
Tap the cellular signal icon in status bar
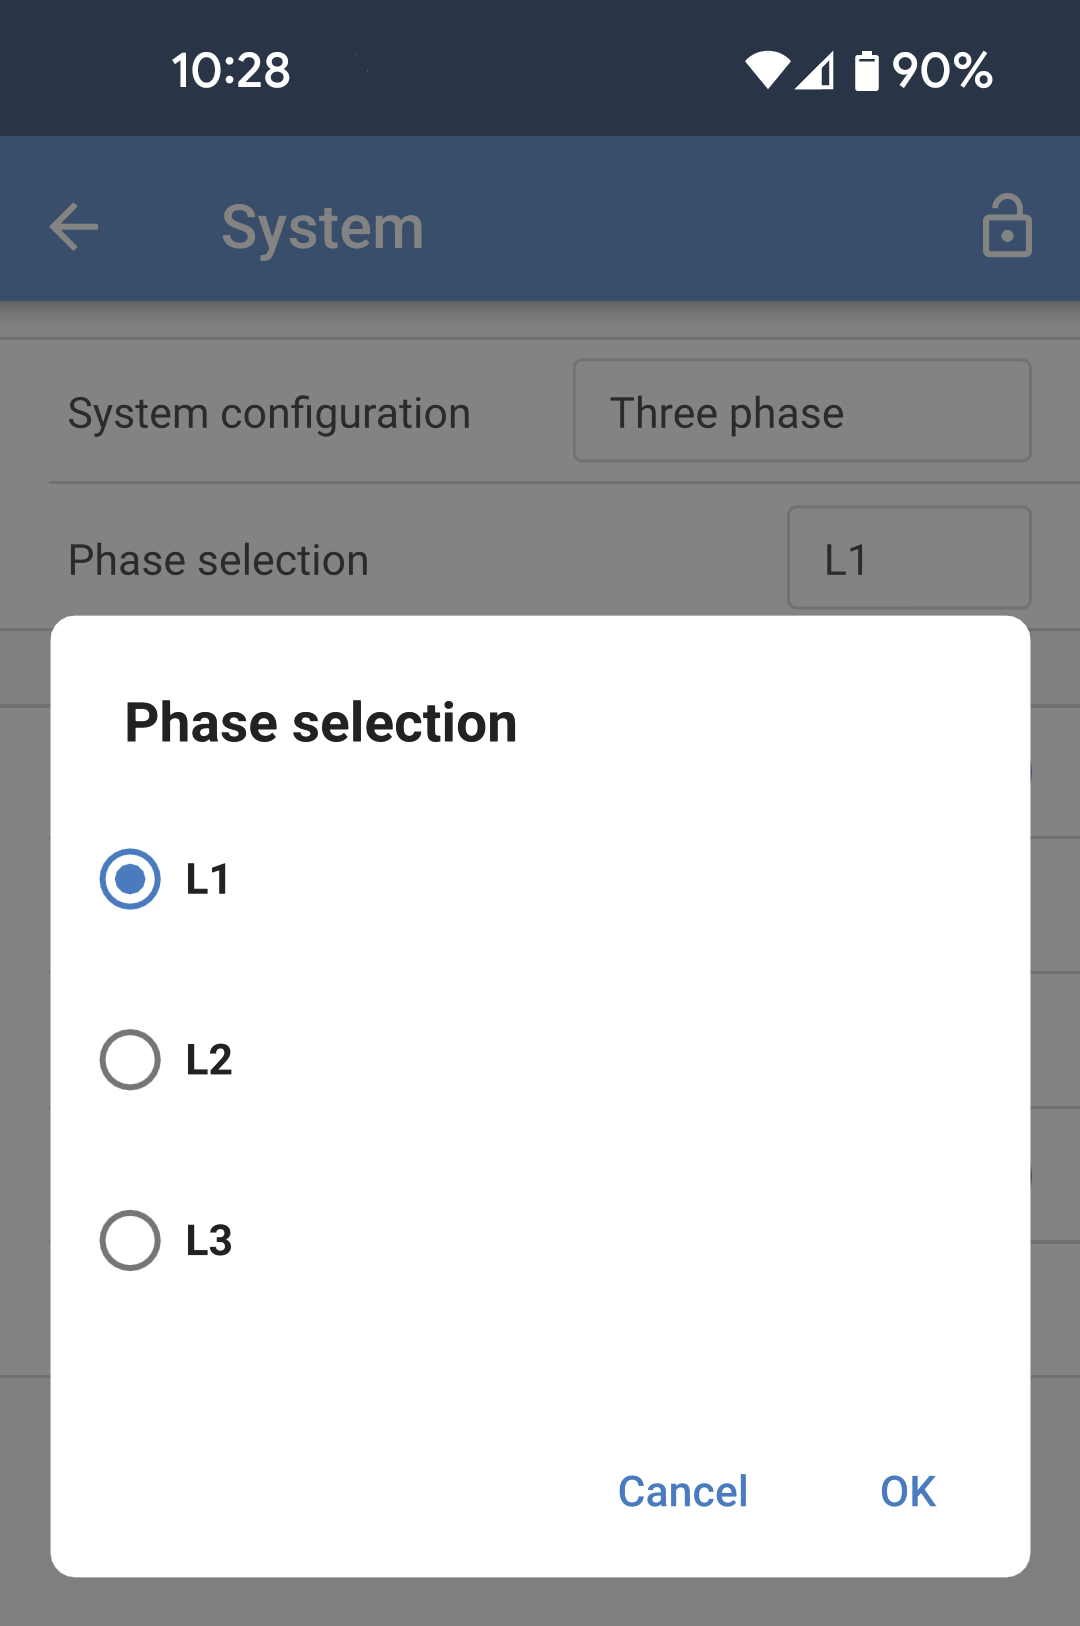(815, 70)
